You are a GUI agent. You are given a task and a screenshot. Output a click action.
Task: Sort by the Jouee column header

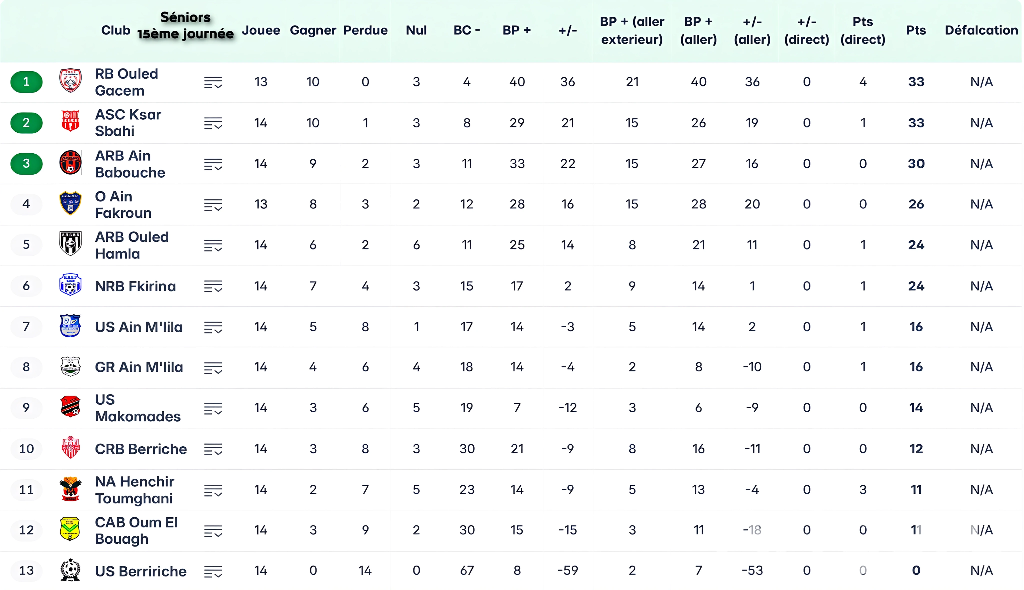pyautogui.click(x=261, y=30)
